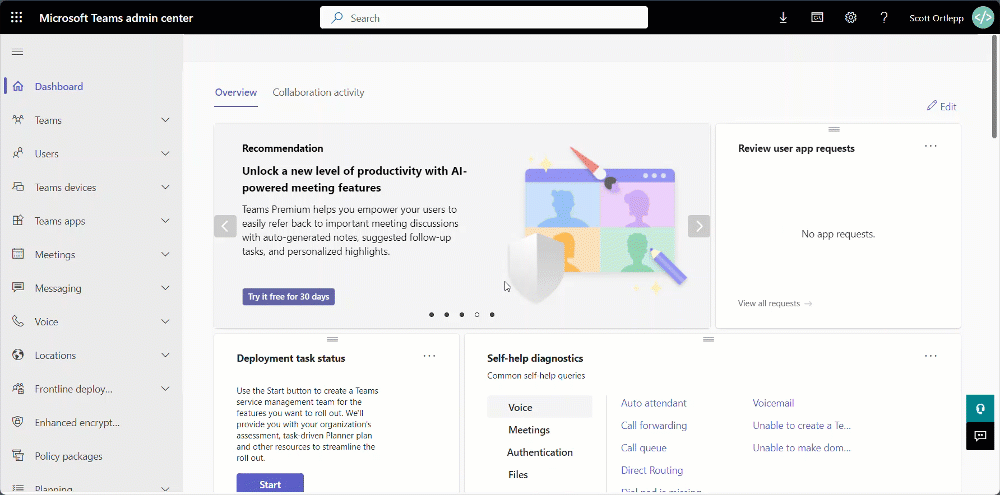
Task: Open more options on Review user app requests
Action: (x=930, y=146)
